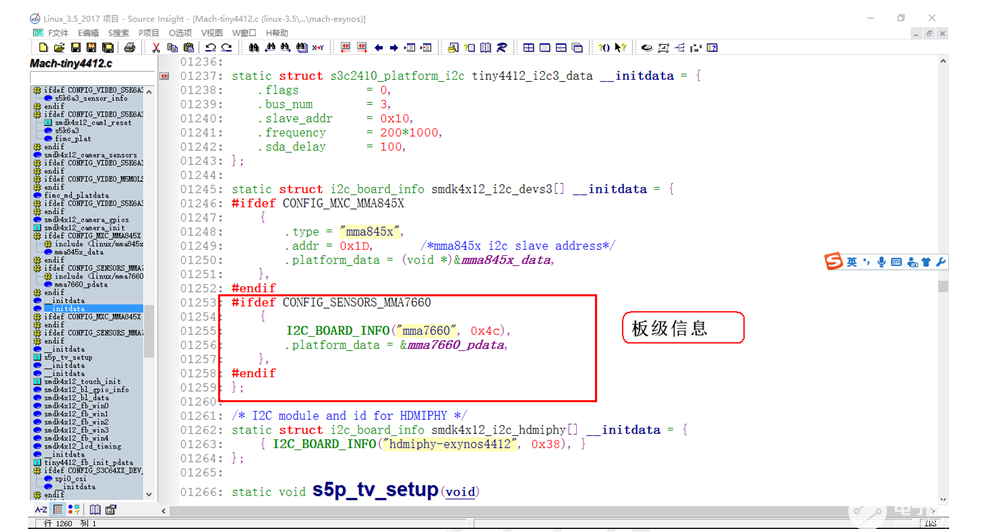The image size is (988, 532).
Task: Open the P项目 menu
Action: point(149,33)
